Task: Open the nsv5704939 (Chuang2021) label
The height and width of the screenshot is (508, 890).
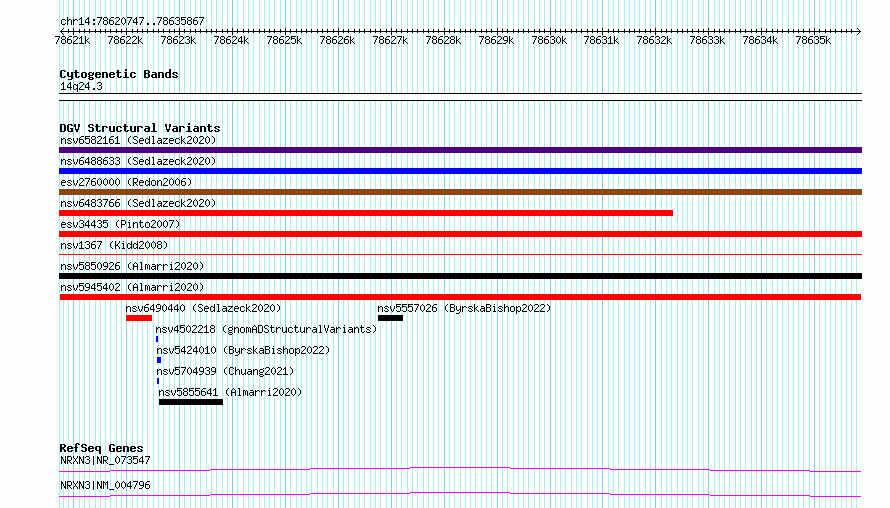Action: [225, 371]
